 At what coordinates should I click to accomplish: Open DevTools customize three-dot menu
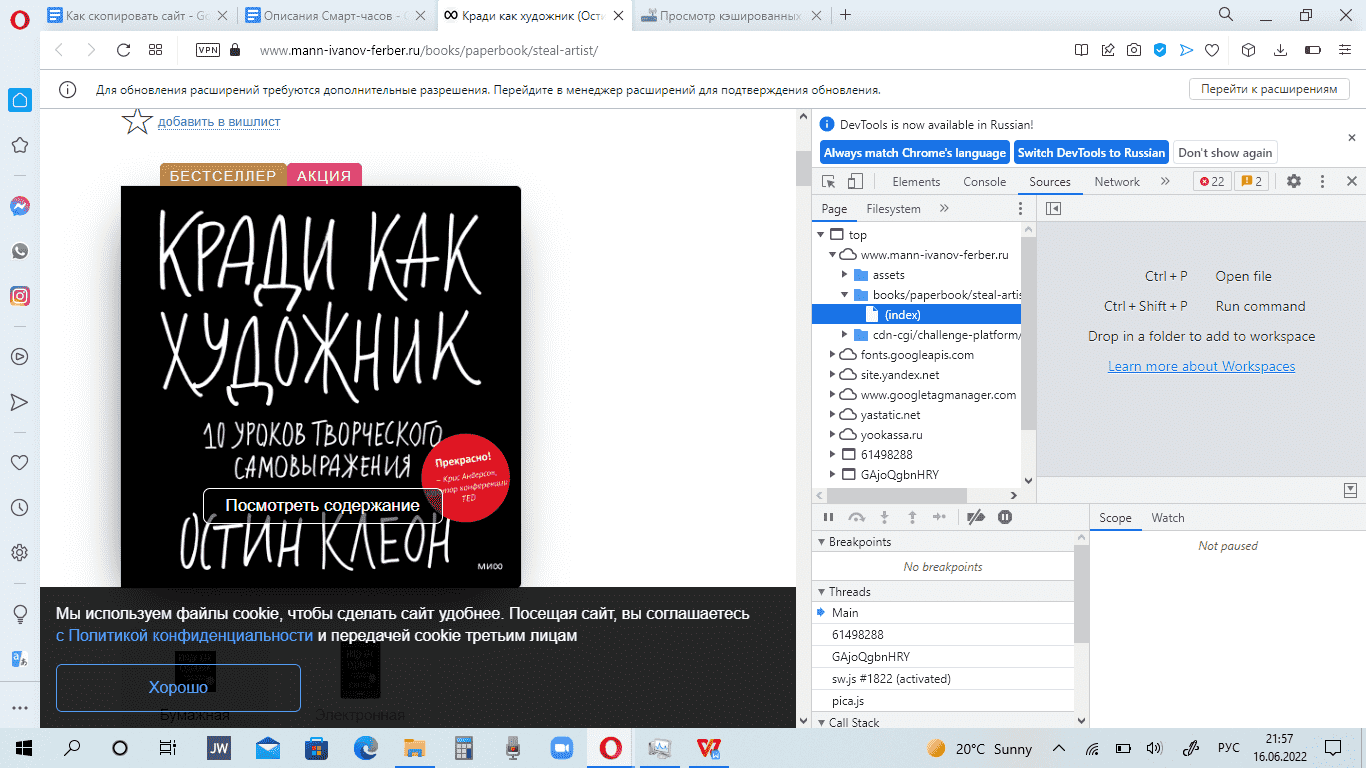coord(1322,181)
